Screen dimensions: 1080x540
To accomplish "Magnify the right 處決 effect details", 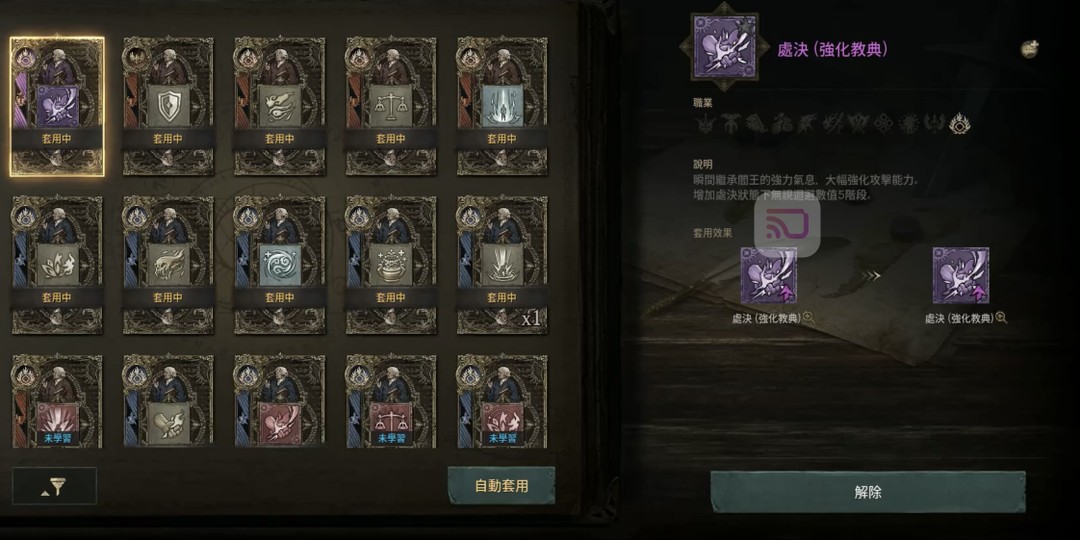I will pyautogui.click(x=1001, y=318).
